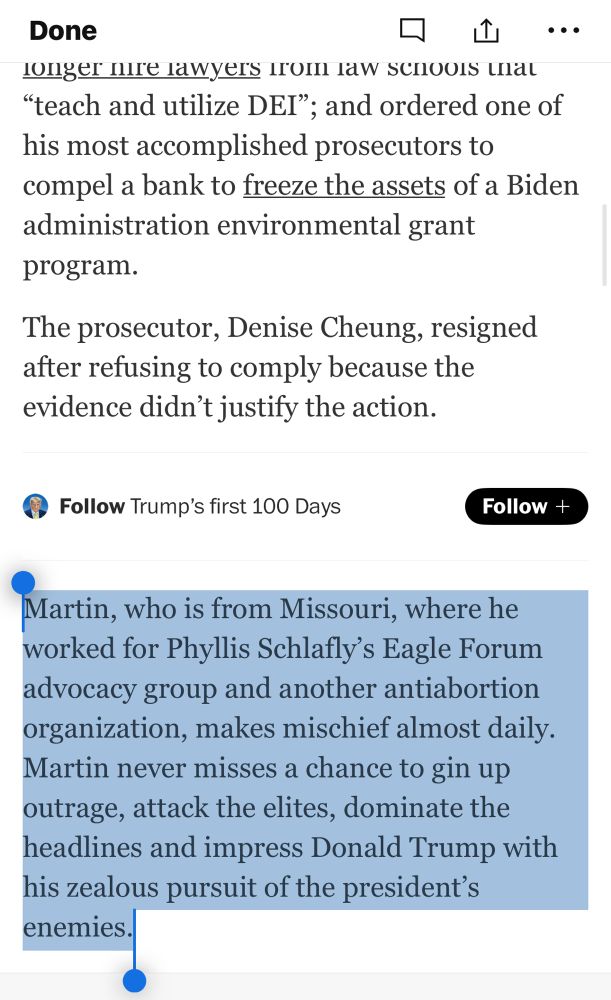Open the comments speech bubble icon
Screen dimensions: 611x1000
pyautogui.click(x=412, y=30)
